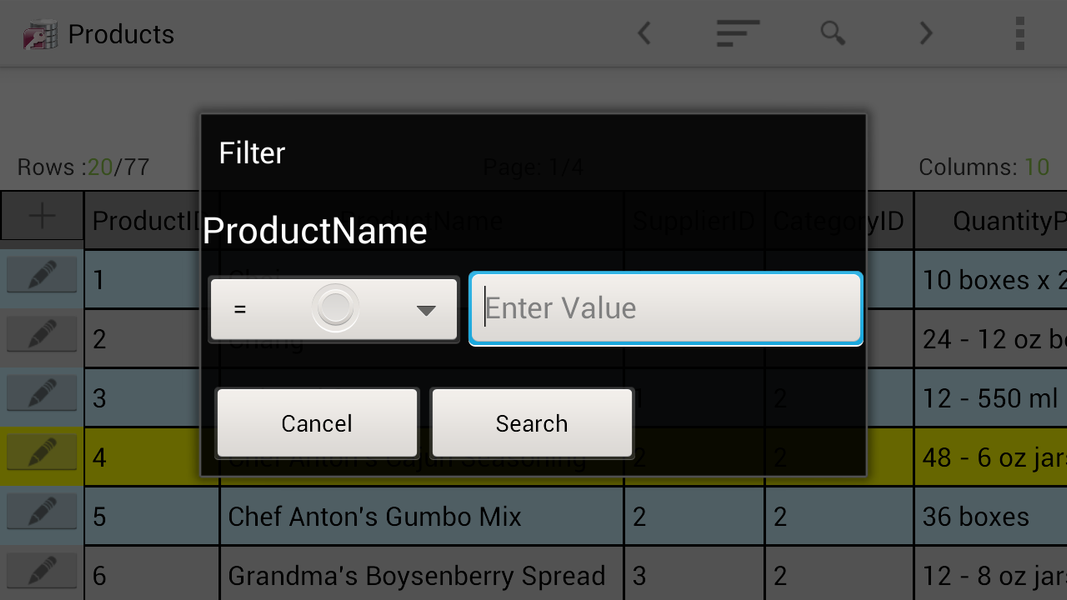Open the comparison operator dropdown showing =

(x=333, y=308)
